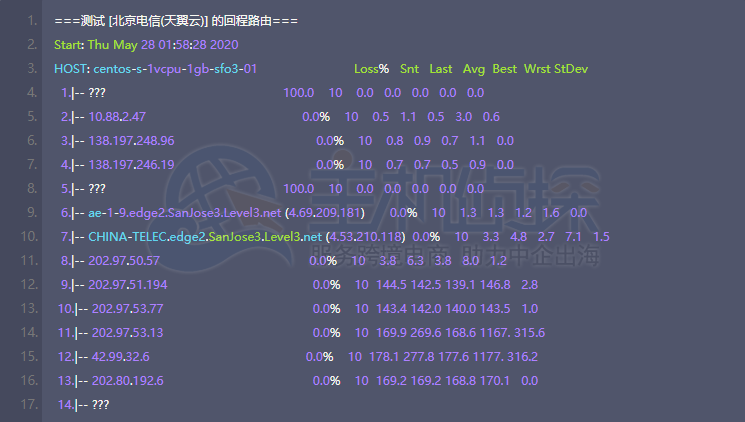Click the Loss% column header
Viewport: 745px width, 422px height.
(371, 69)
